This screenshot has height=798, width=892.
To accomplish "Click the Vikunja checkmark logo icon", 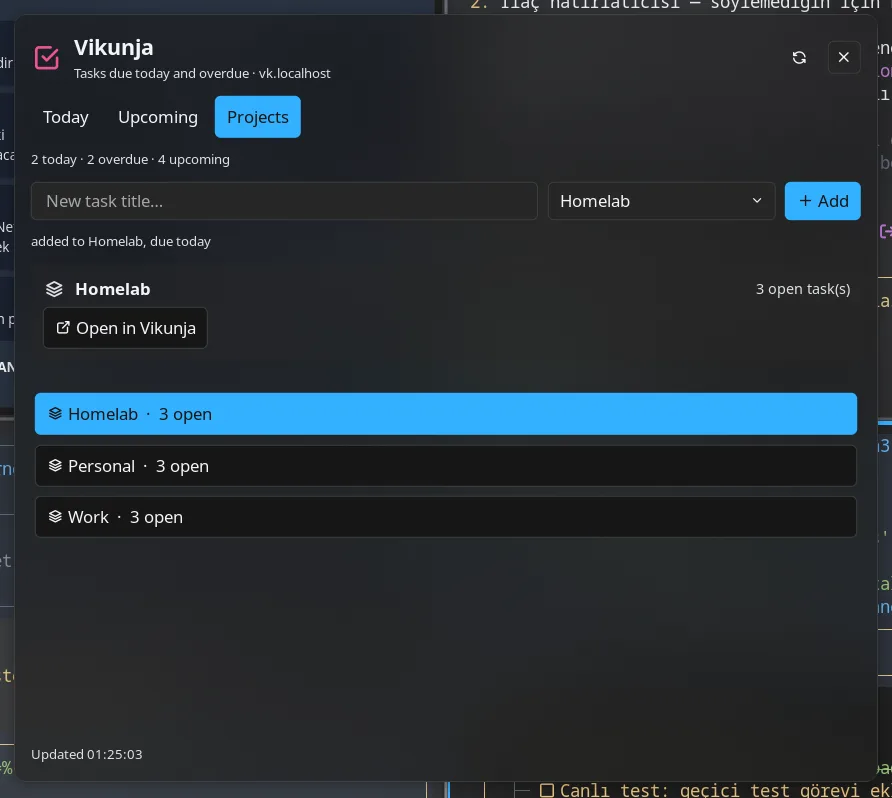I will (47, 57).
